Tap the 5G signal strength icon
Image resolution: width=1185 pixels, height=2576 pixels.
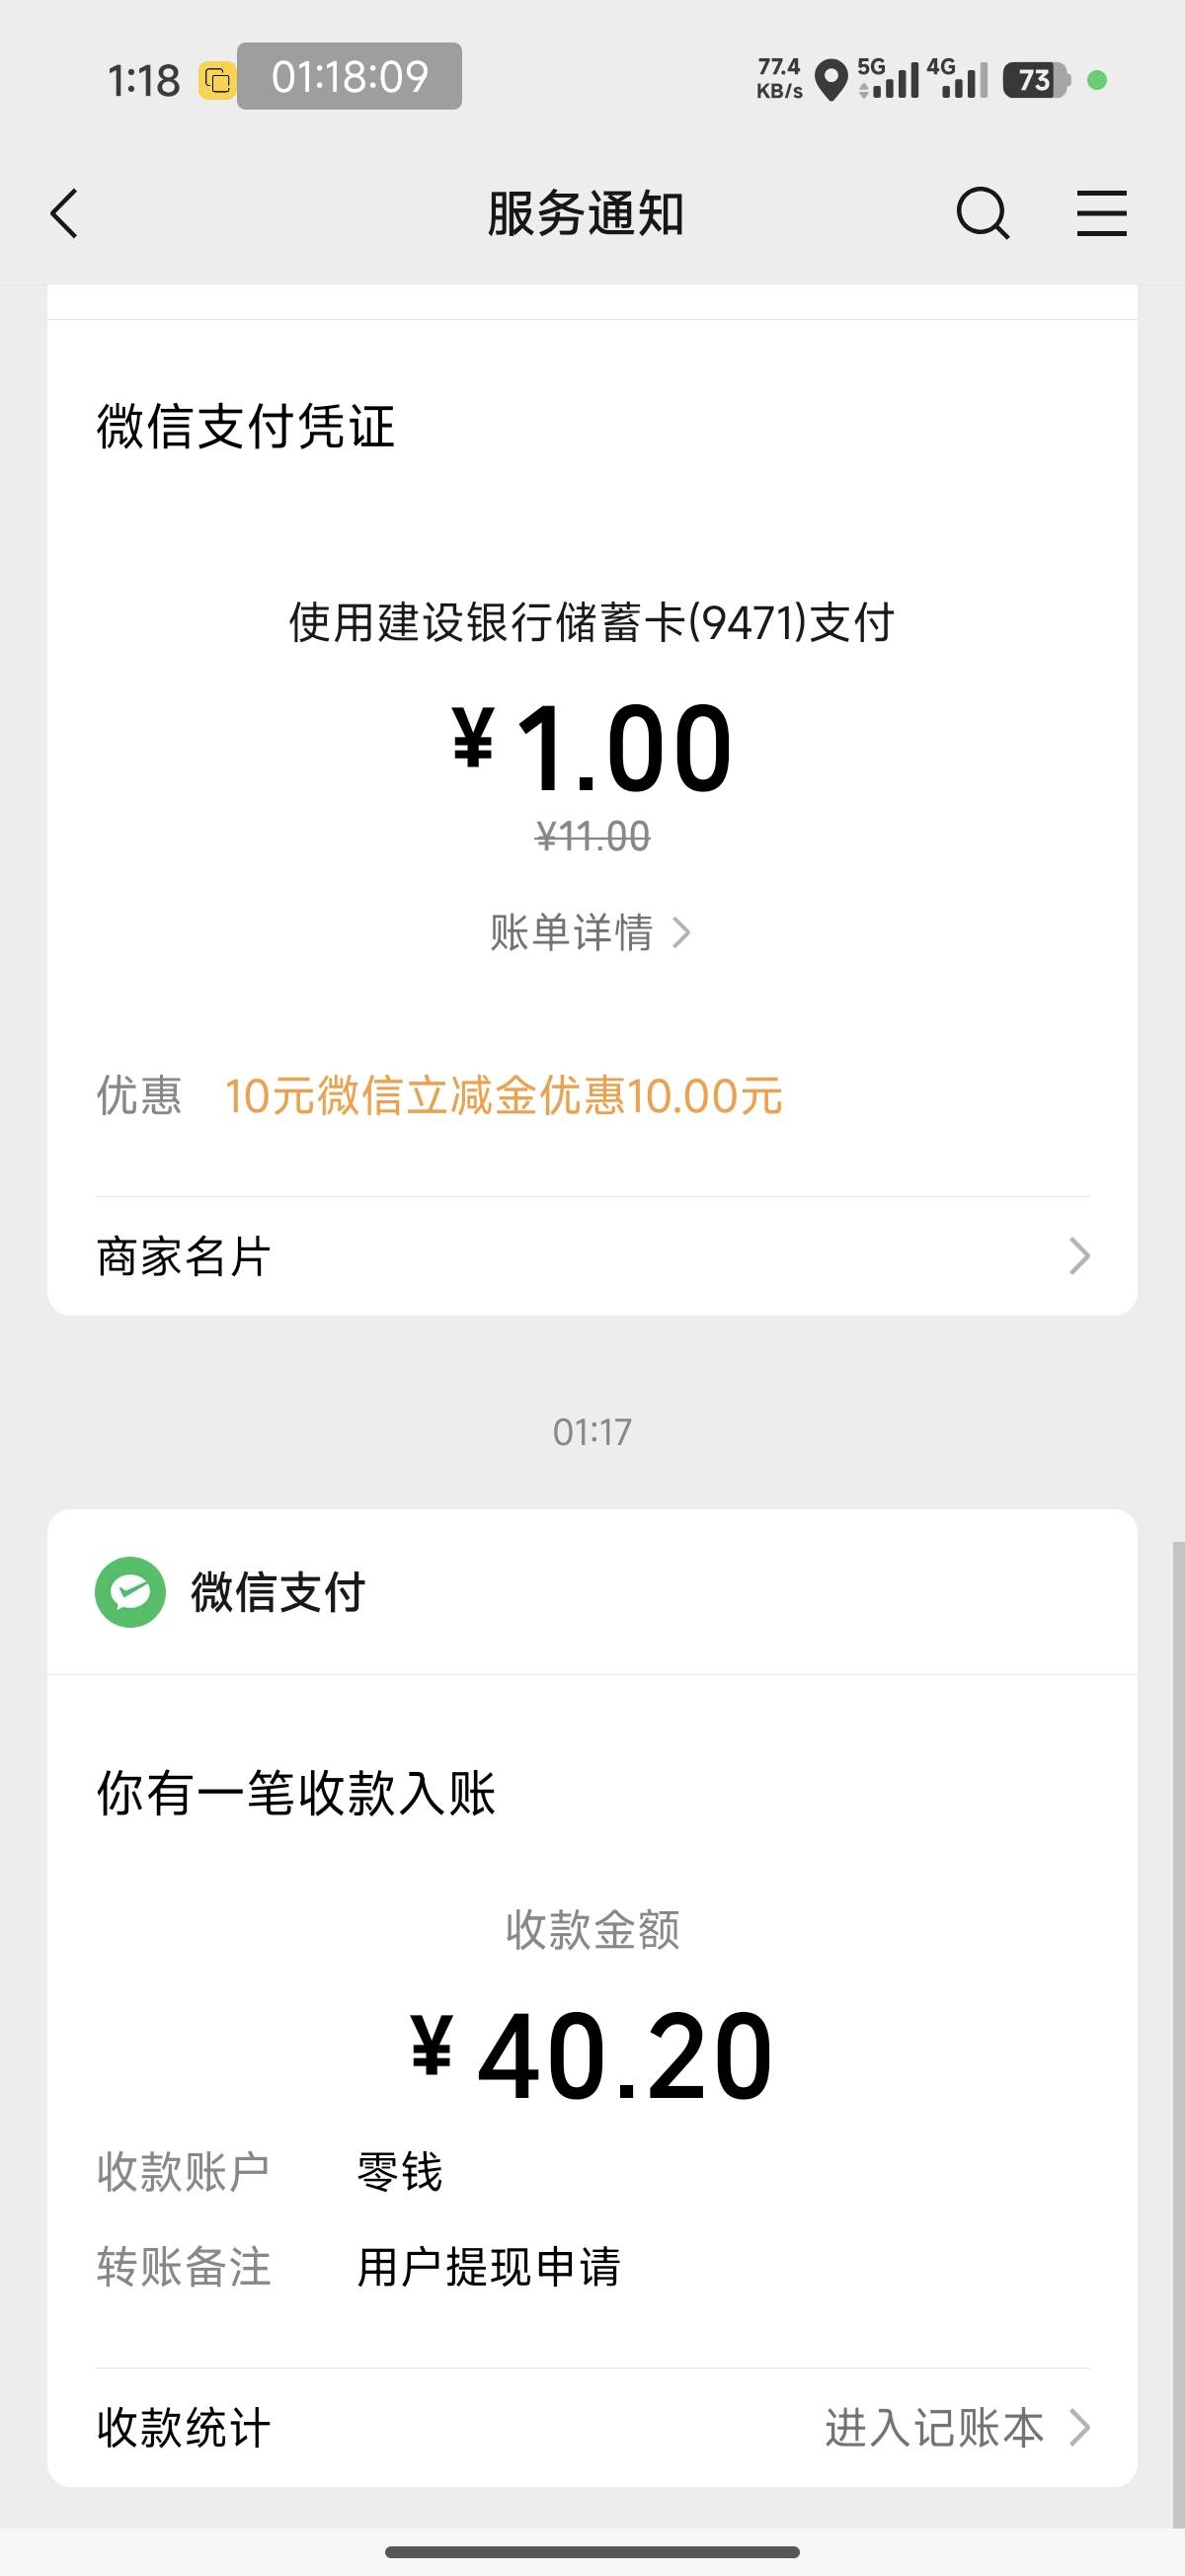888,79
